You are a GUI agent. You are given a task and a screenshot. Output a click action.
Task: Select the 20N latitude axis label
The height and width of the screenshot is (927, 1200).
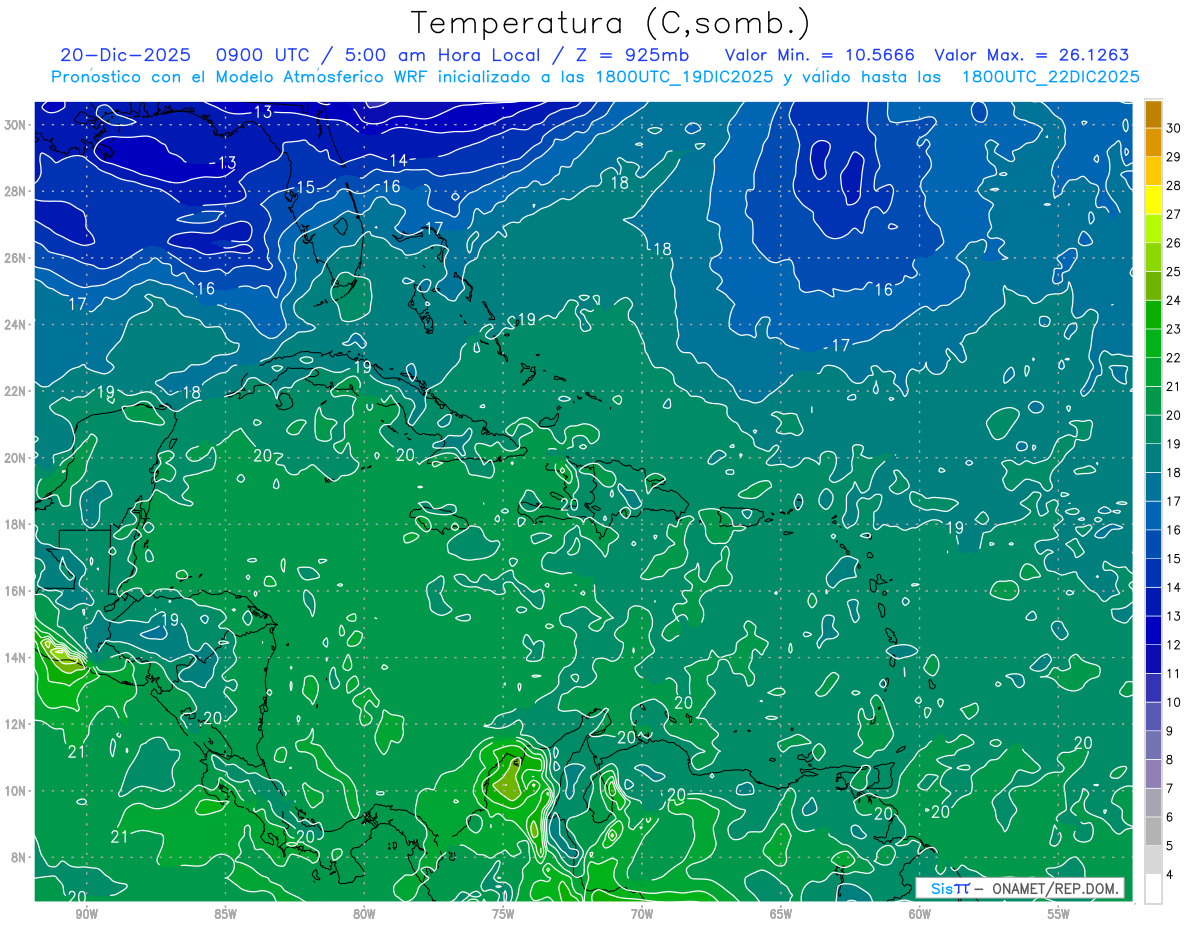pos(15,458)
